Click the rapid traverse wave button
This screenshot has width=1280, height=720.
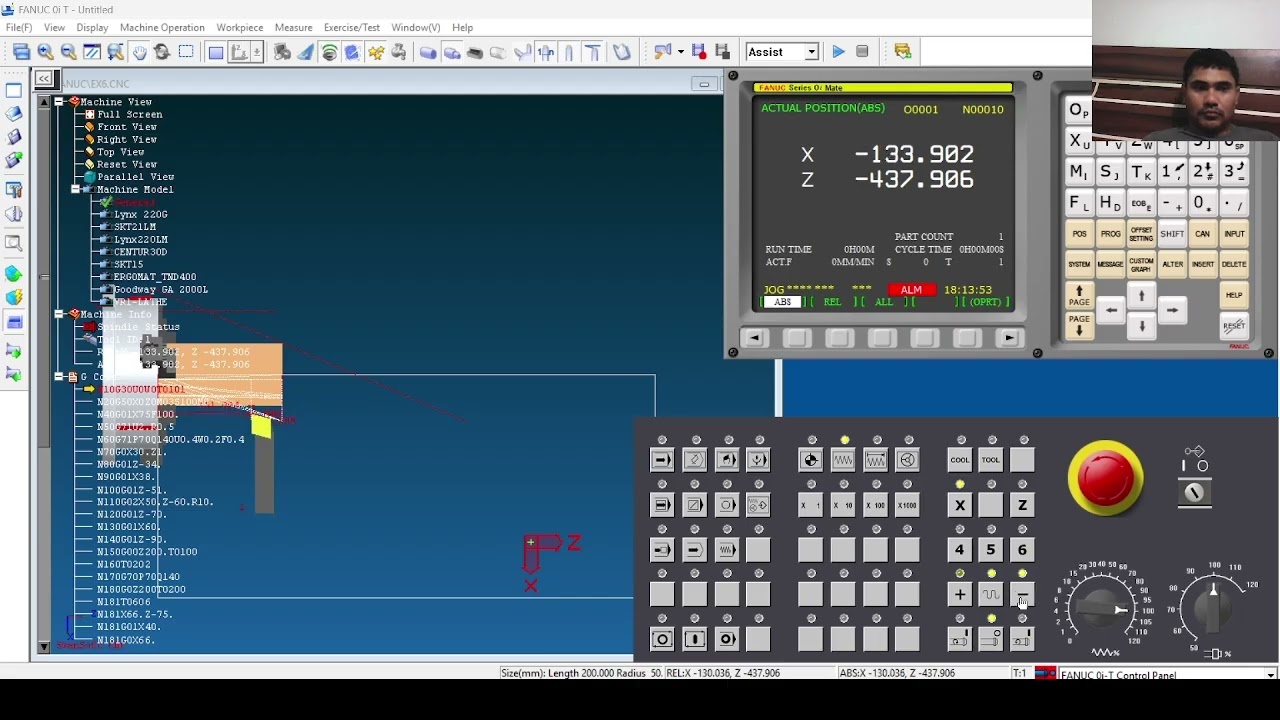point(990,595)
